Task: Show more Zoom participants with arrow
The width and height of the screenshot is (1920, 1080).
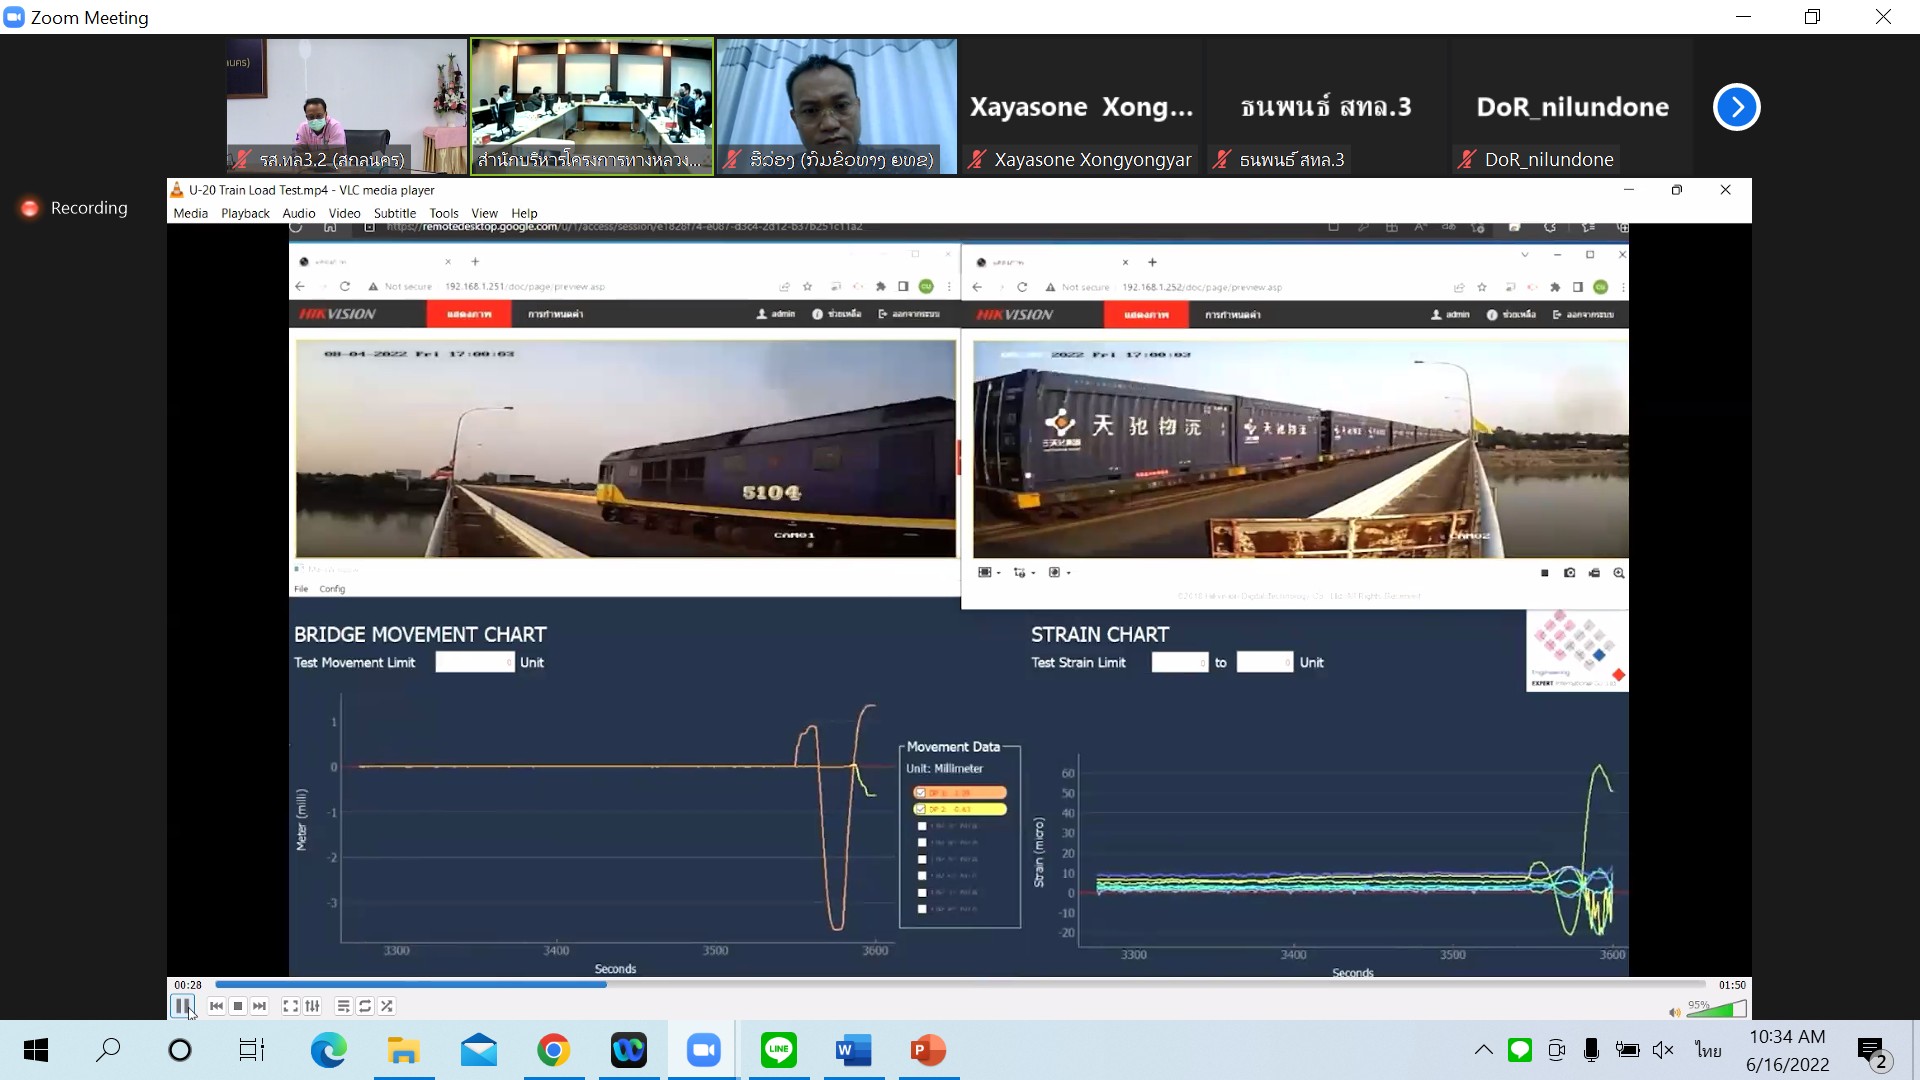Action: (x=1736, y=107)
